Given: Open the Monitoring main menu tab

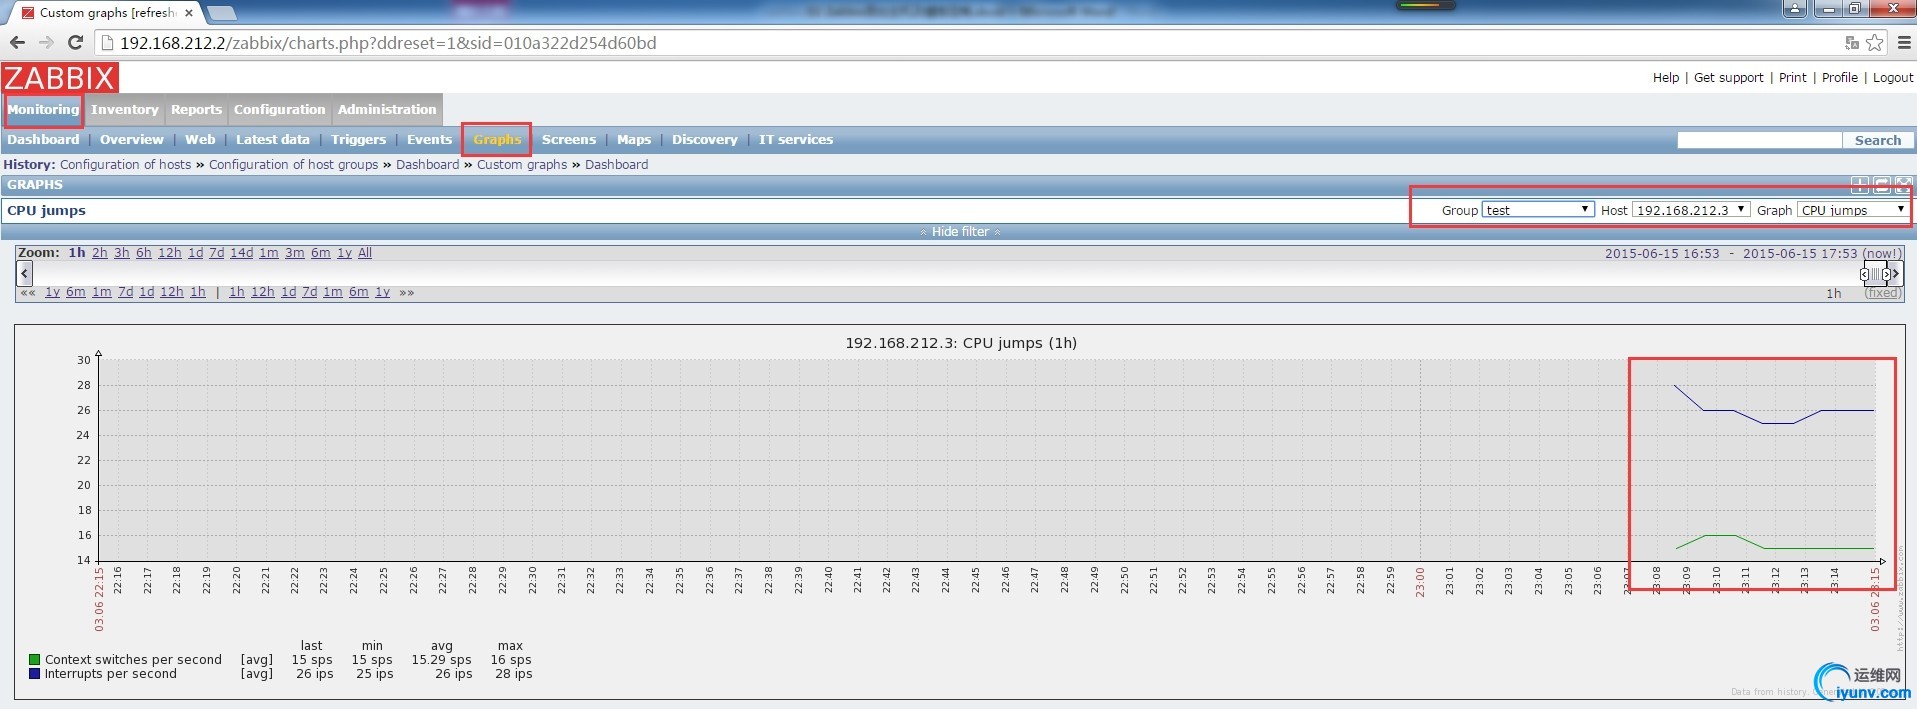Looking at the screenshot, I should click(43, 110).
